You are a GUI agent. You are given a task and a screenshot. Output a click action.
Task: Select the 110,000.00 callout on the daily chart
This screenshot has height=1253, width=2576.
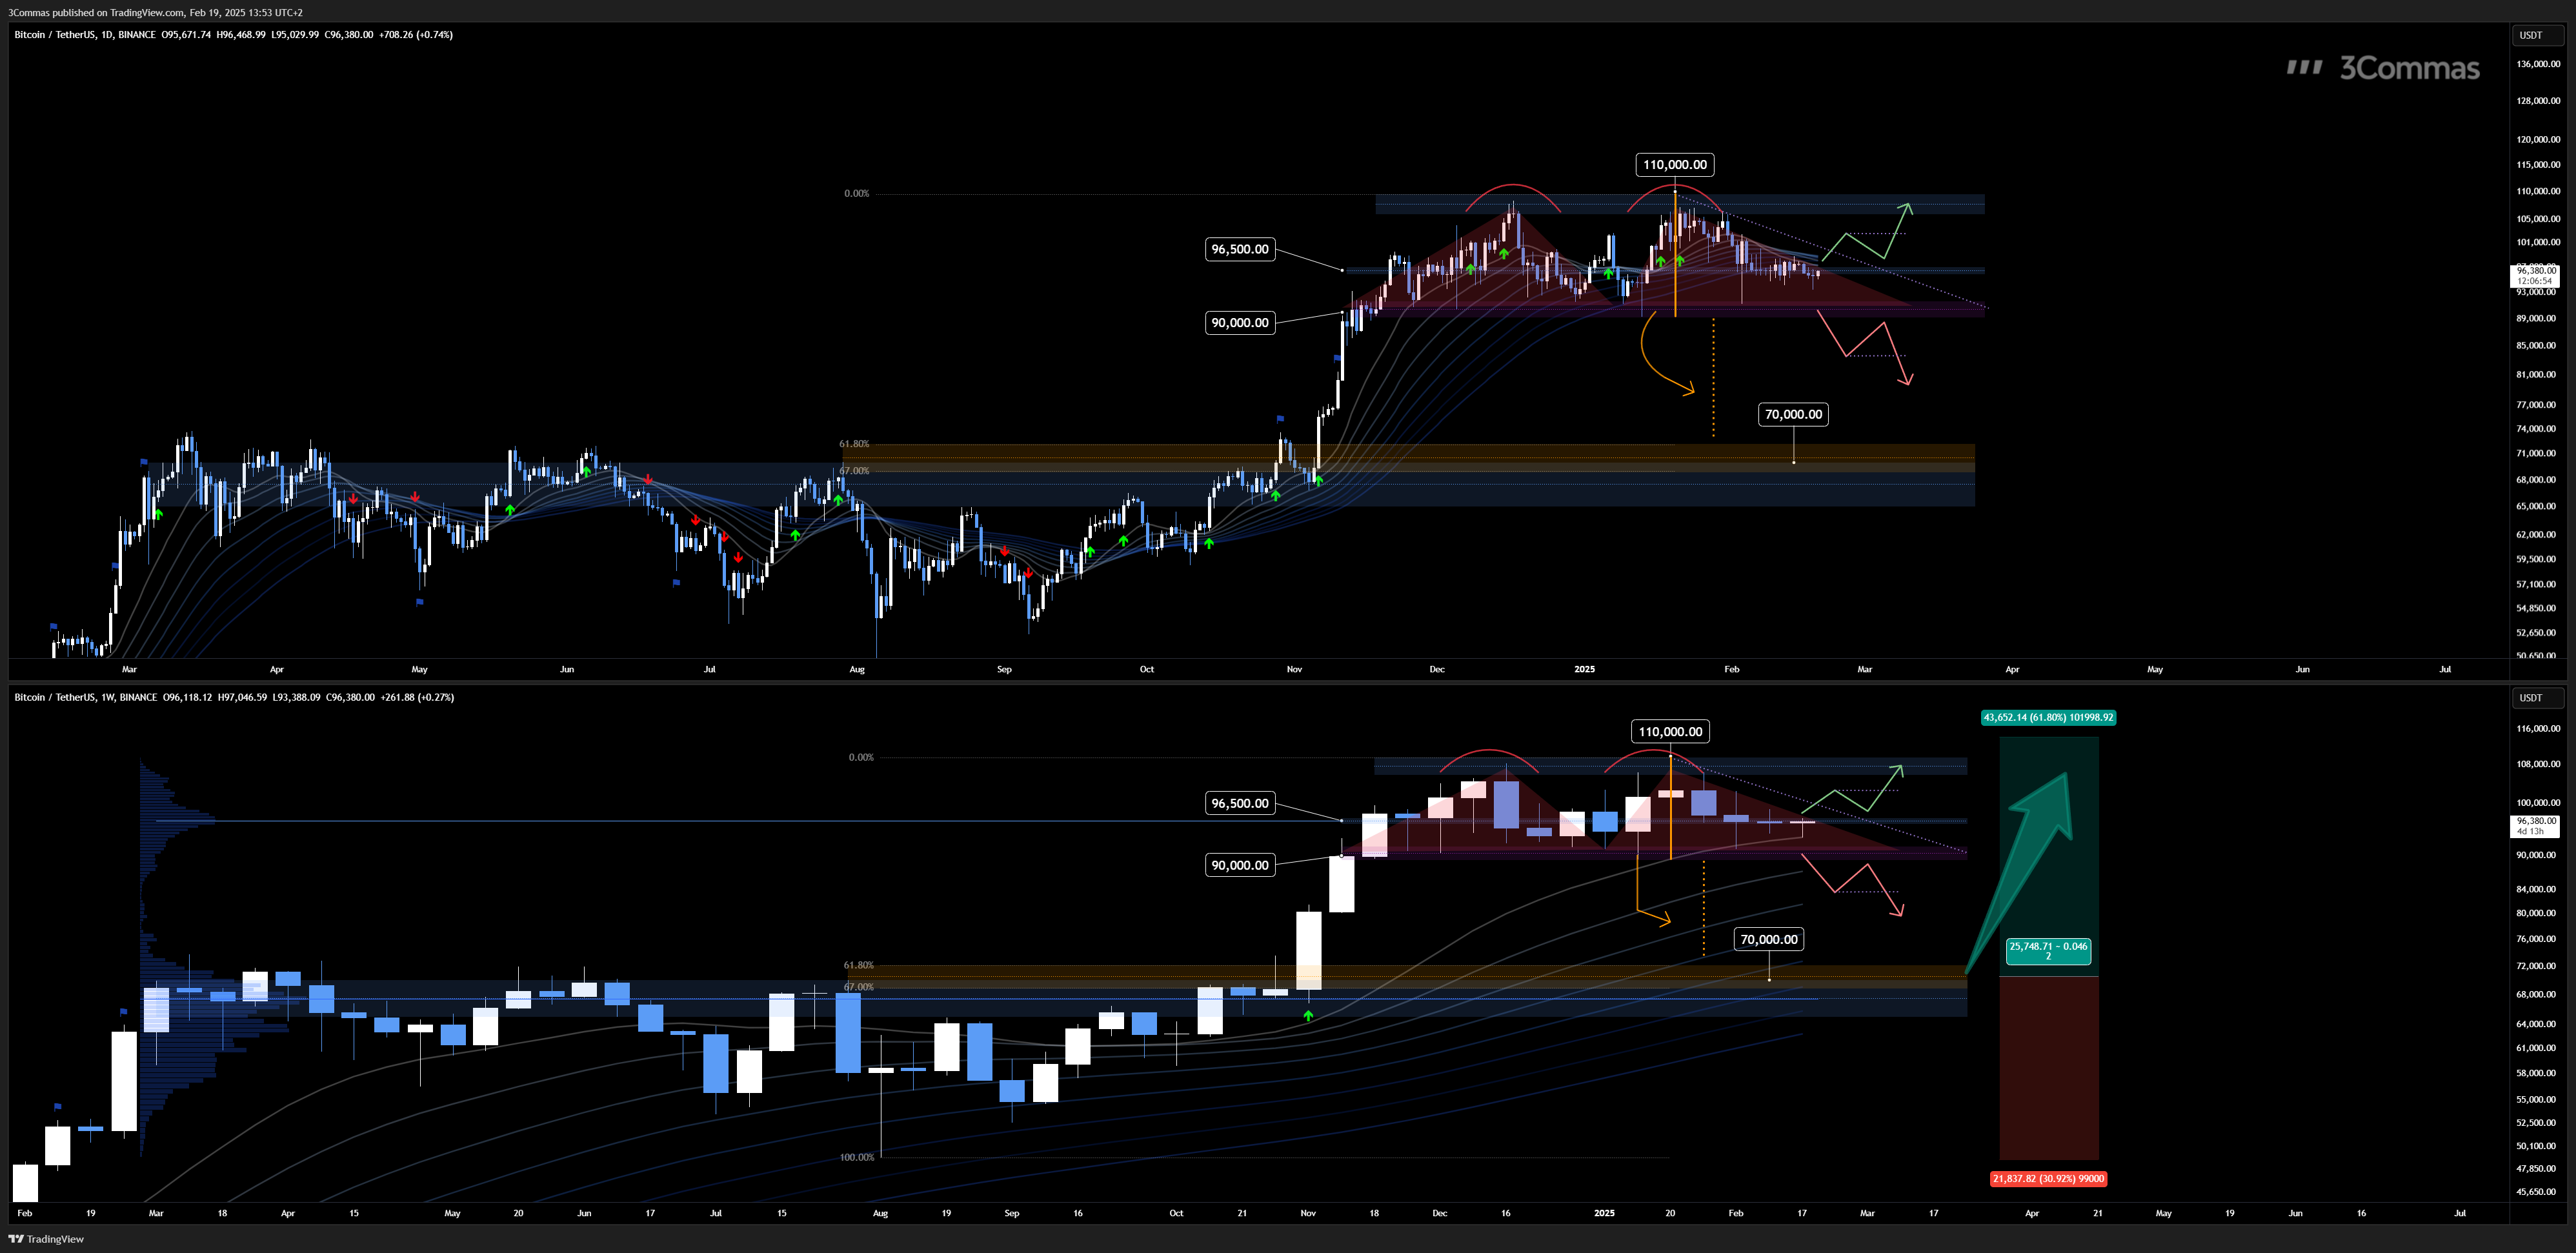[1675, 165]
